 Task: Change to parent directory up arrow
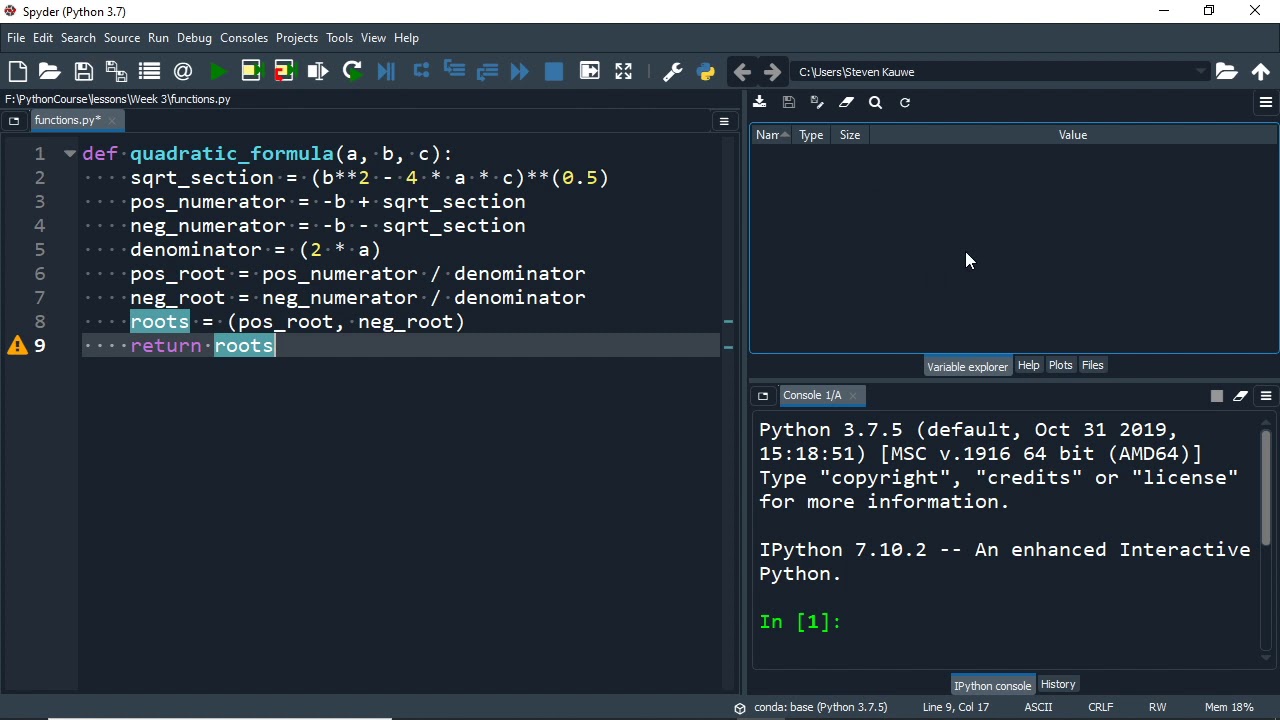click(x=1261, y=72)
